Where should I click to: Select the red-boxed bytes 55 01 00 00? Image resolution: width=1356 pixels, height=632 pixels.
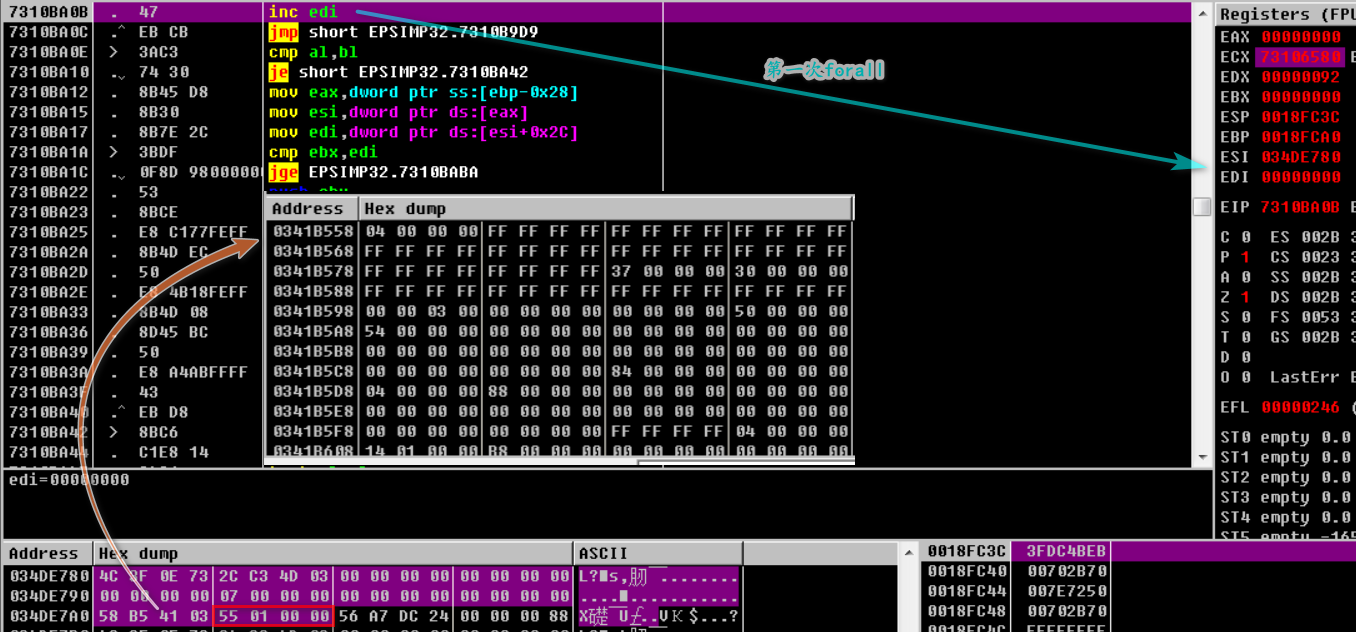pos(272,616)
